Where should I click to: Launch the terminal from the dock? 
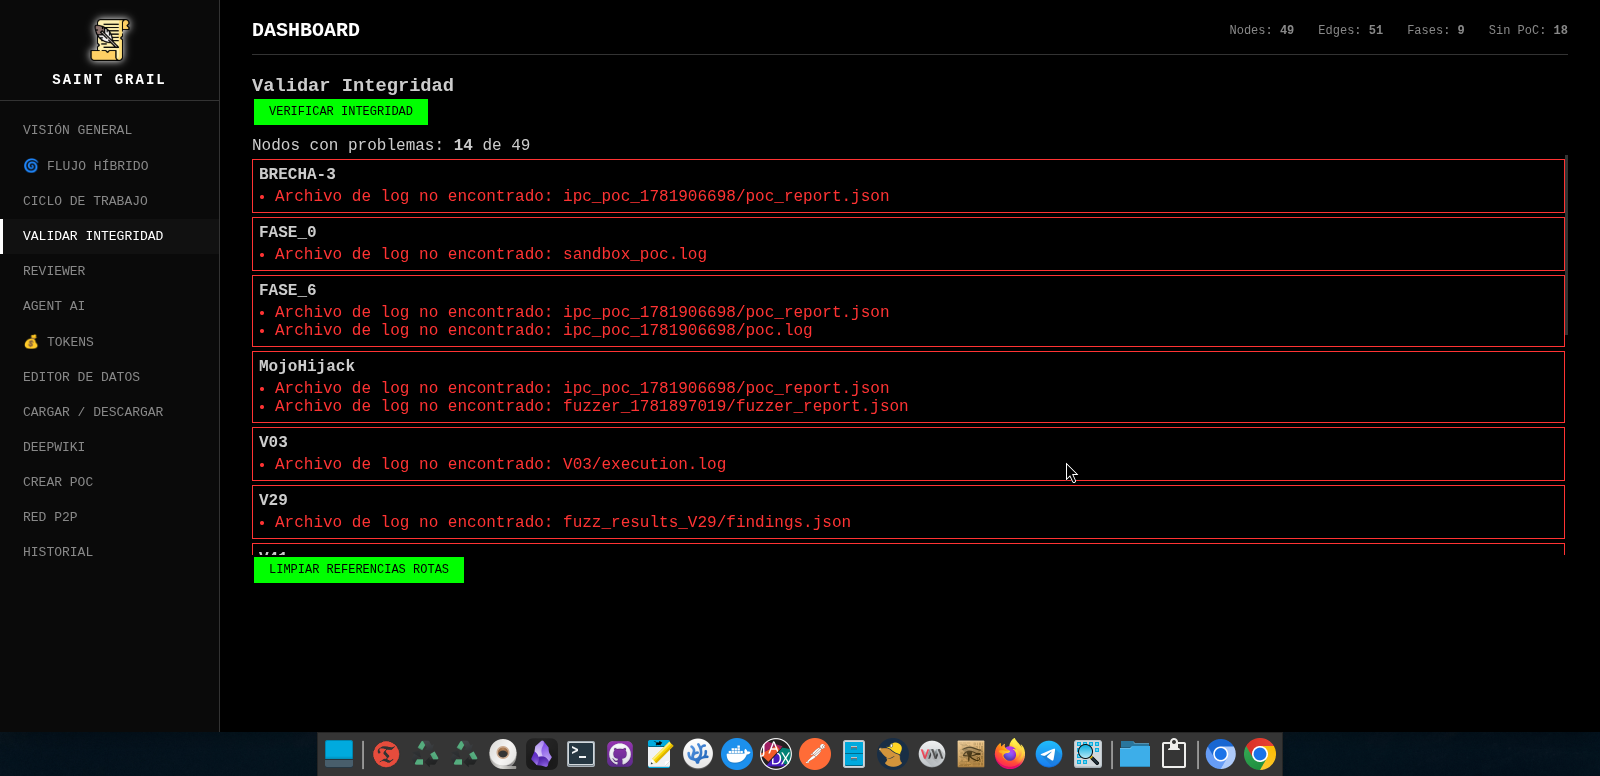click(x=581, y=754)
